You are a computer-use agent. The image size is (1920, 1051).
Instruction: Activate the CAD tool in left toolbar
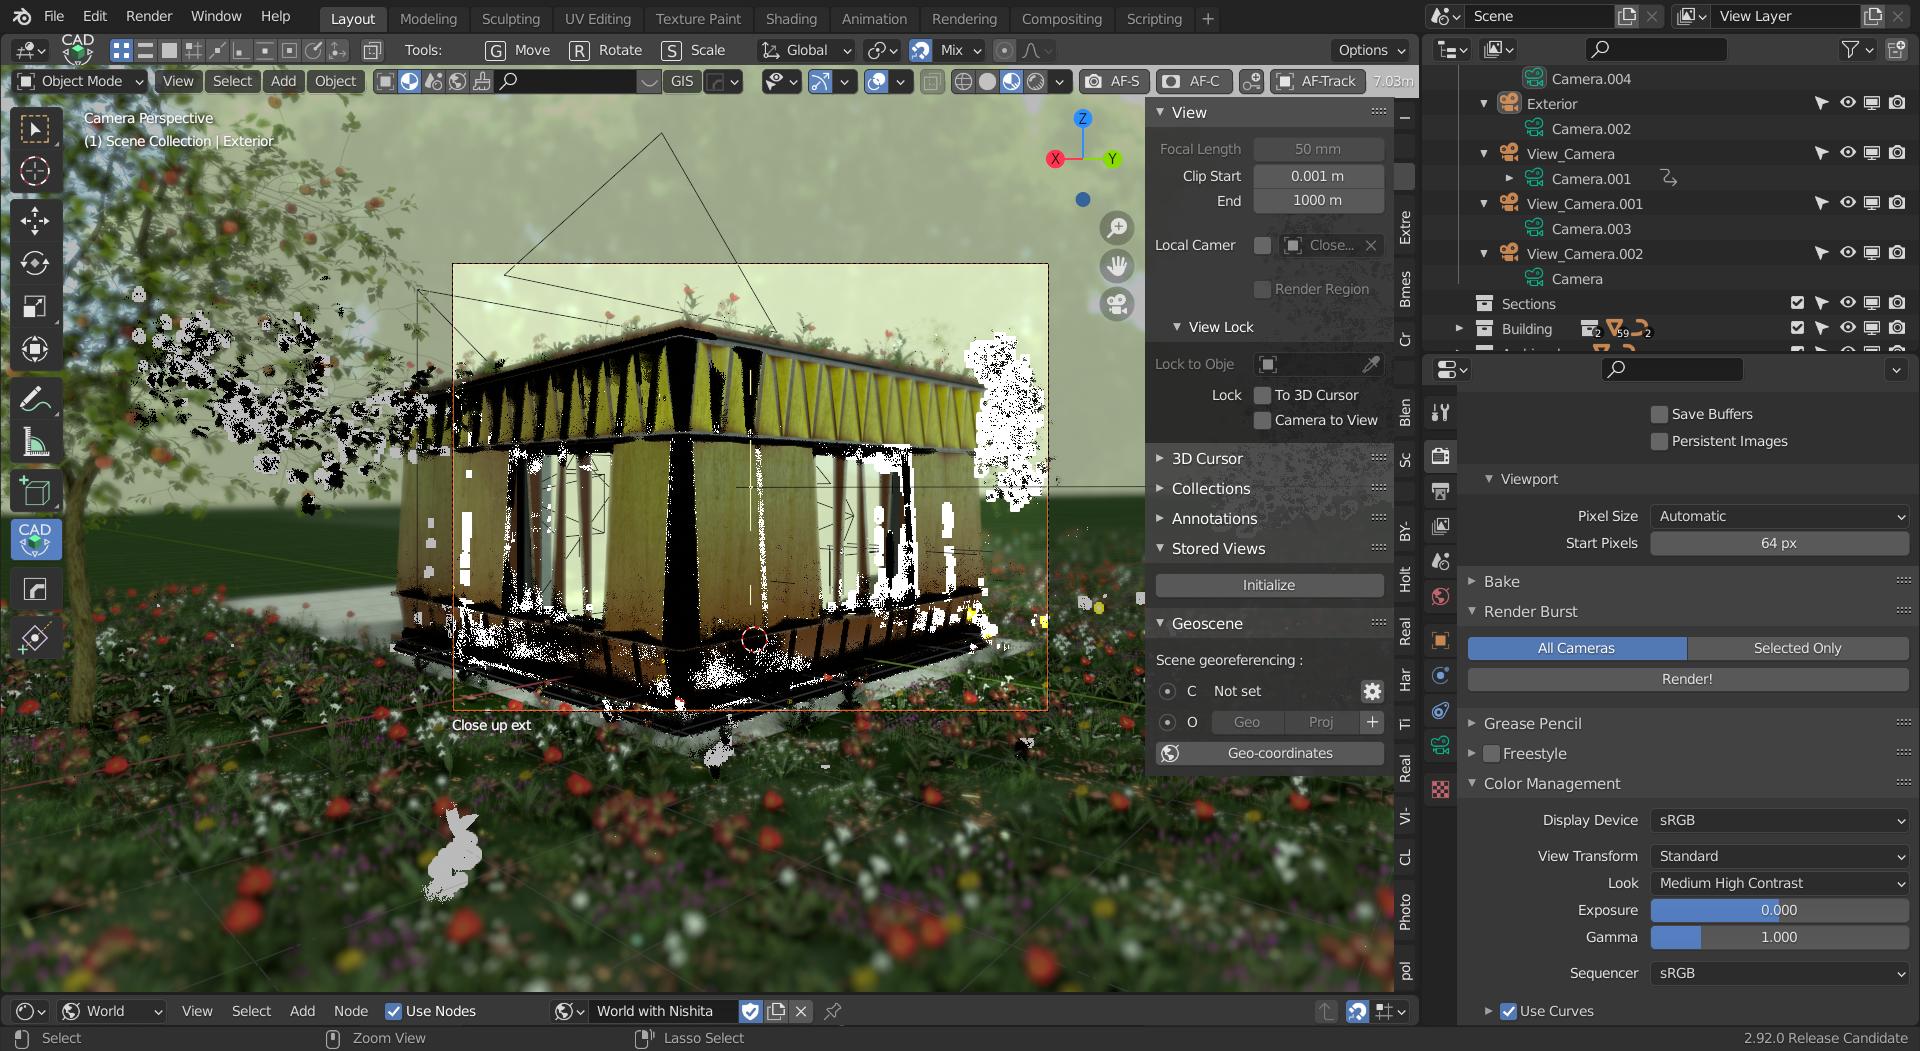click(35, 539)
